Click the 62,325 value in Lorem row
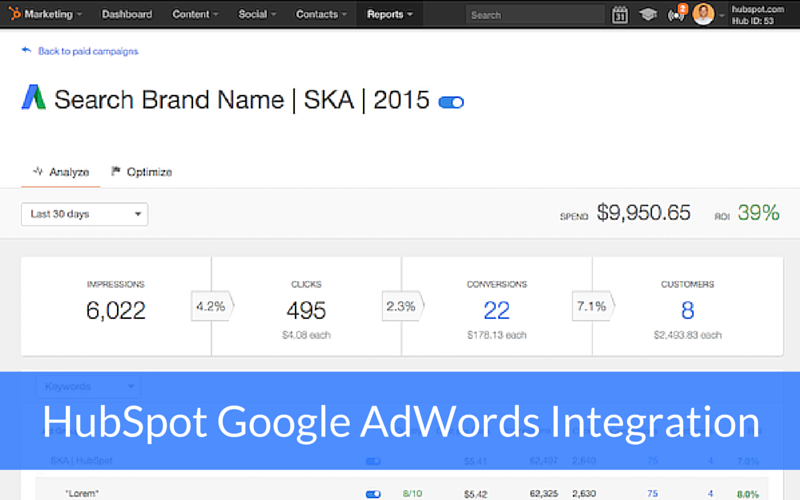Viewport: 800px width, 500px height. 544,493
